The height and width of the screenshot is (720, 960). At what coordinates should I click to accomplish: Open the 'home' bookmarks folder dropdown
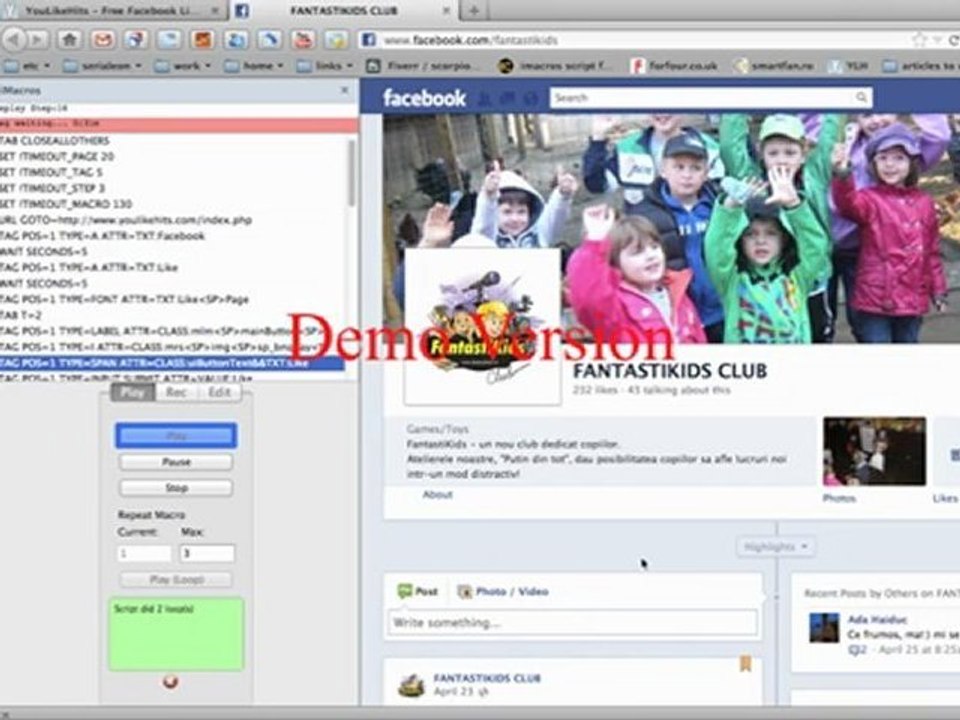tap(254, 66)
